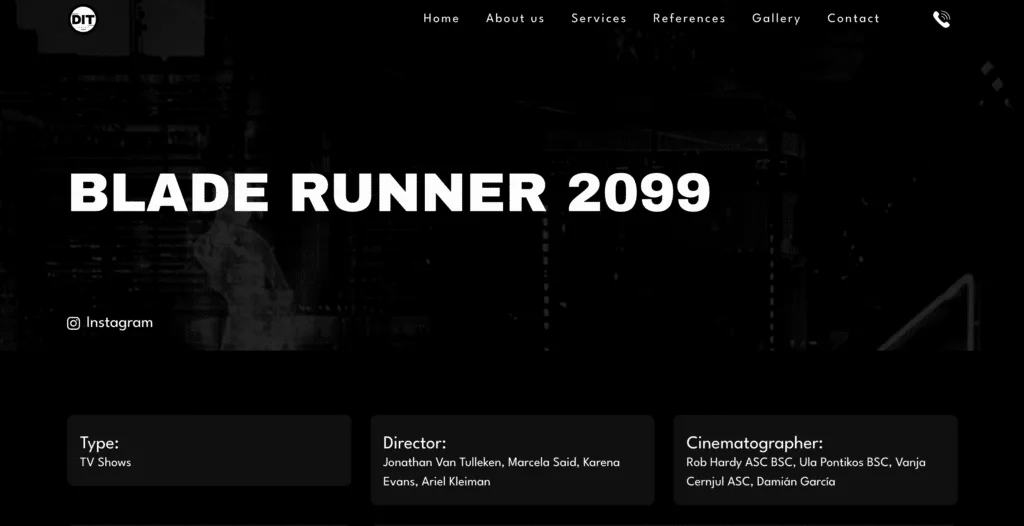Click the 'Director:' card label
Viewport: 1024px width, 526px height.
coord(414,443)
